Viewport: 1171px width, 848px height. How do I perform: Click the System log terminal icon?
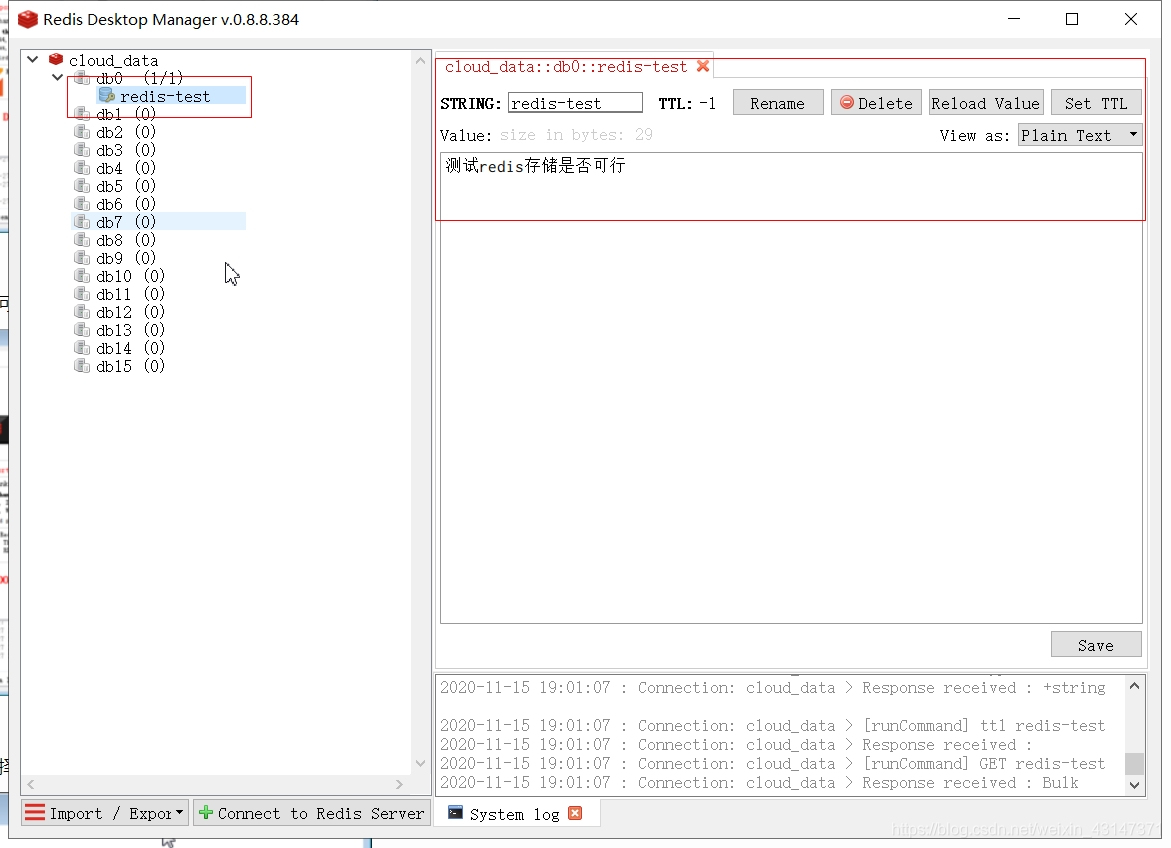[456, 813]
